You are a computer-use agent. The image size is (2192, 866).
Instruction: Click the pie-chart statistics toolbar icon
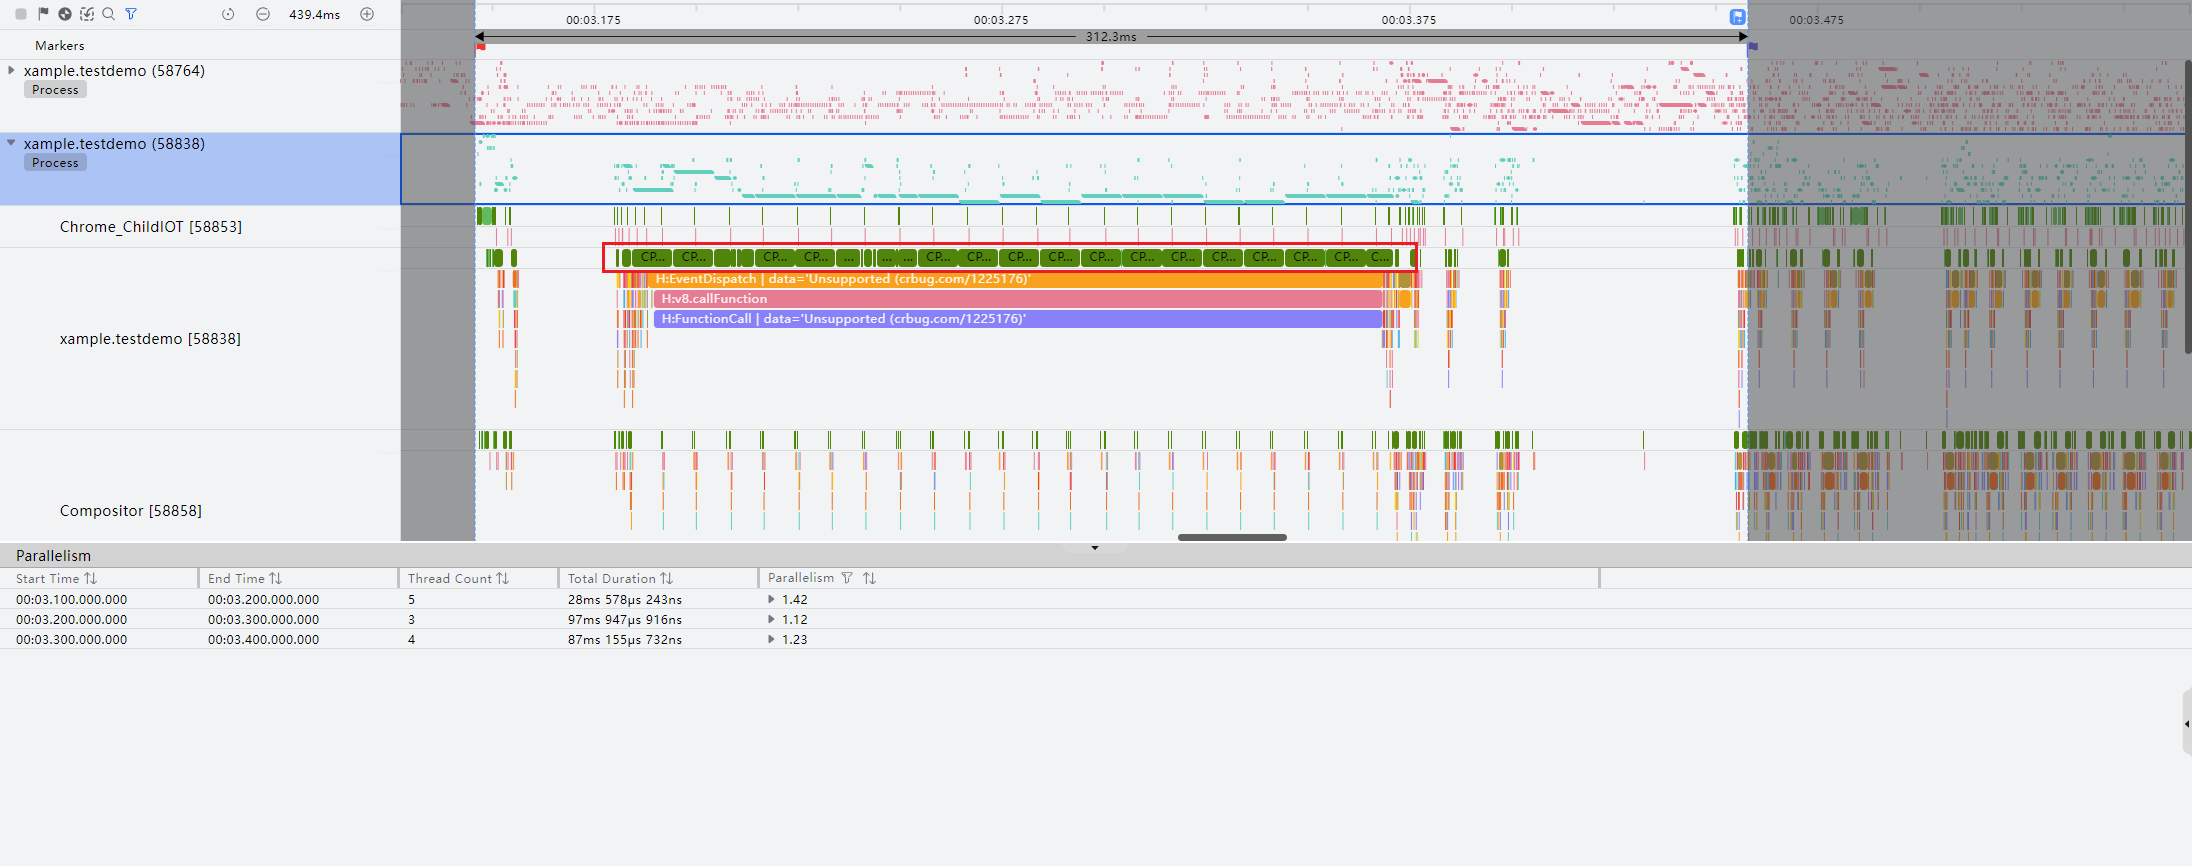tap(65, 14)
